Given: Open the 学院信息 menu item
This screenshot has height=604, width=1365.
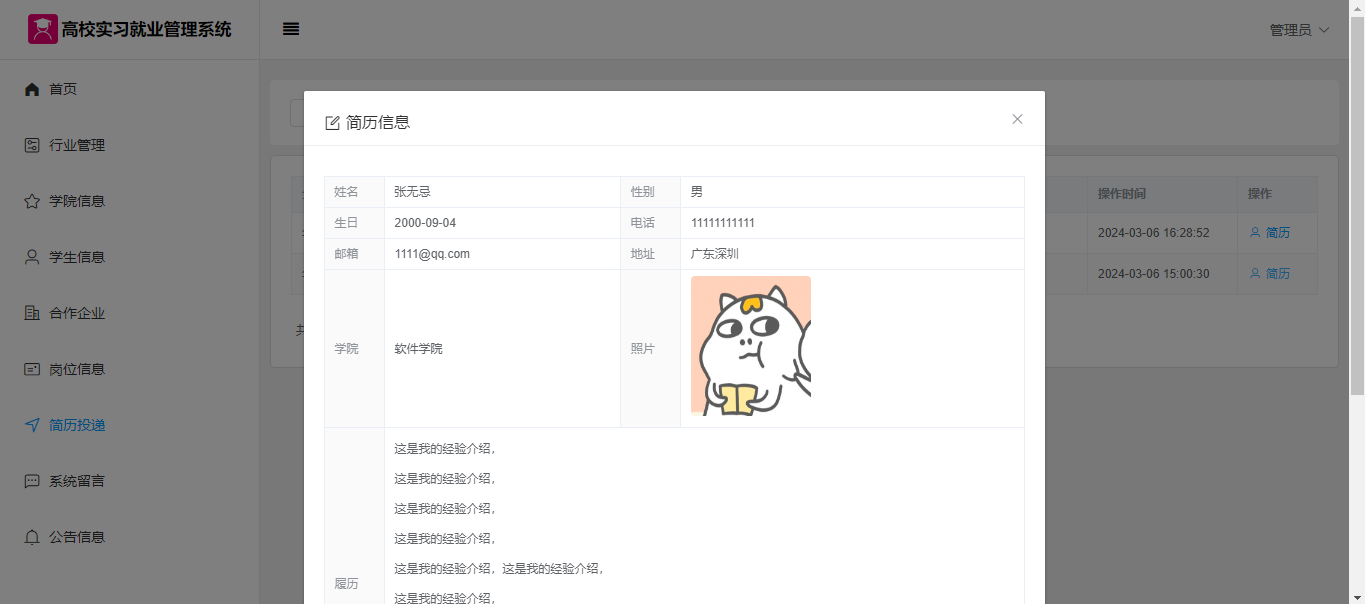Looking at the screenshot, I should (x=130, y=201).
